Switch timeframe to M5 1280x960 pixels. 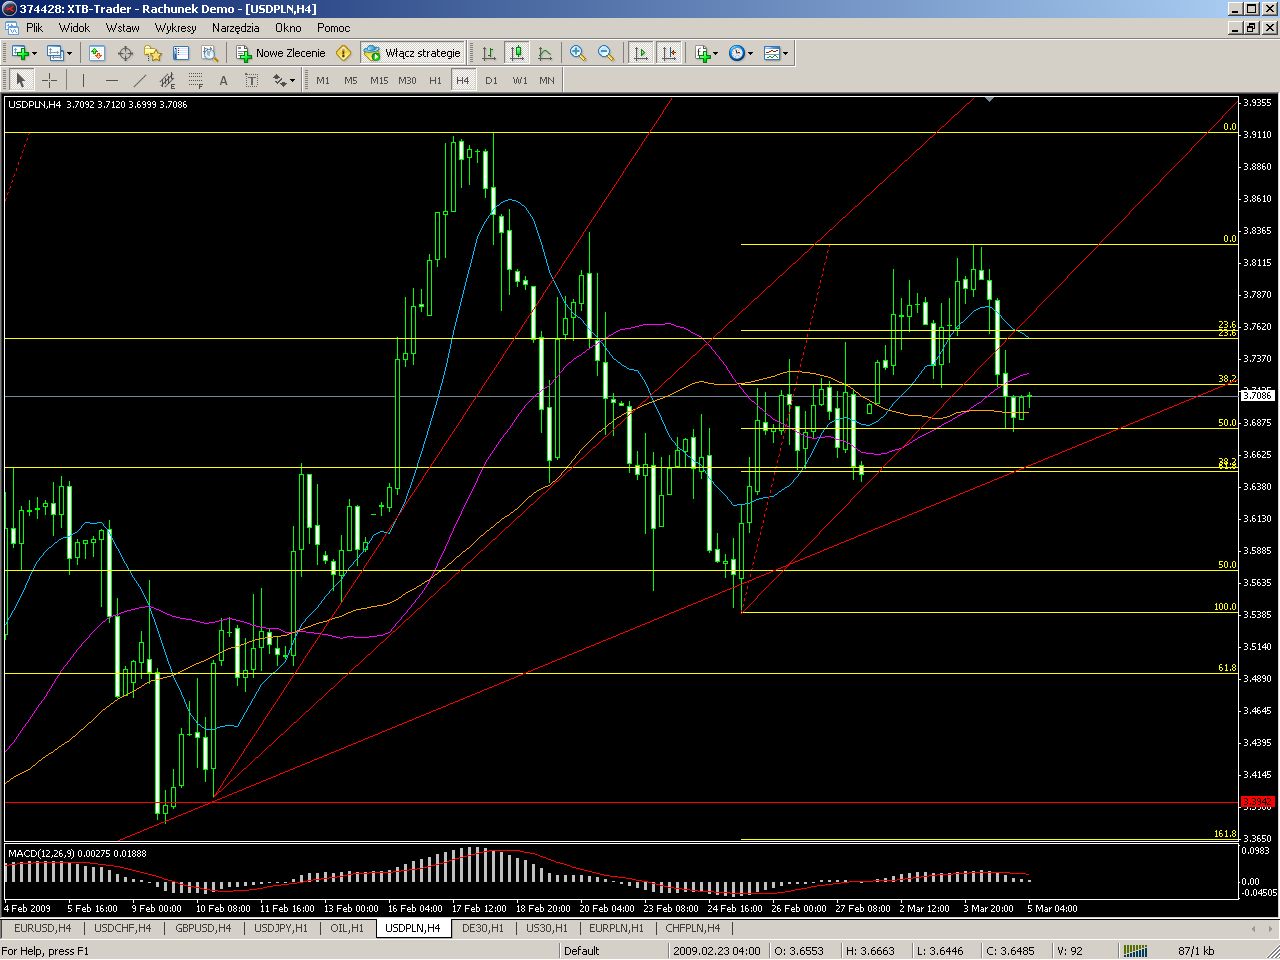350,80
